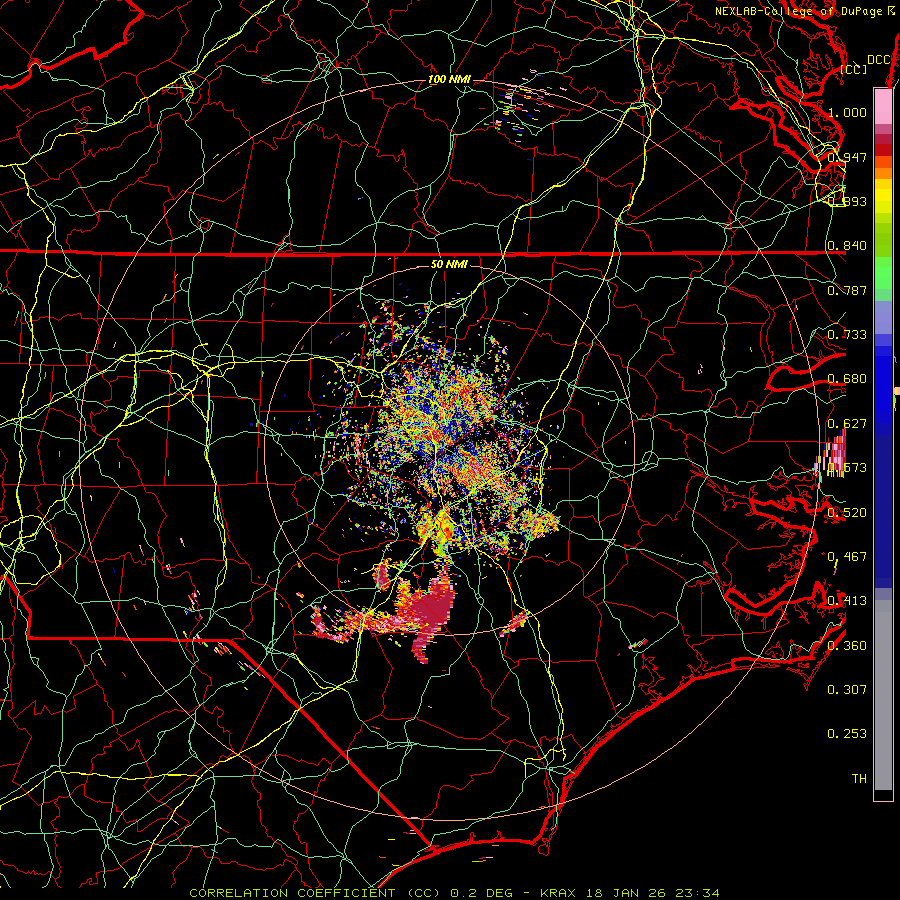The width and height of the screenshot is (900, 900).
Task: Select the 0.680 scale value
Action: [847, 378]
